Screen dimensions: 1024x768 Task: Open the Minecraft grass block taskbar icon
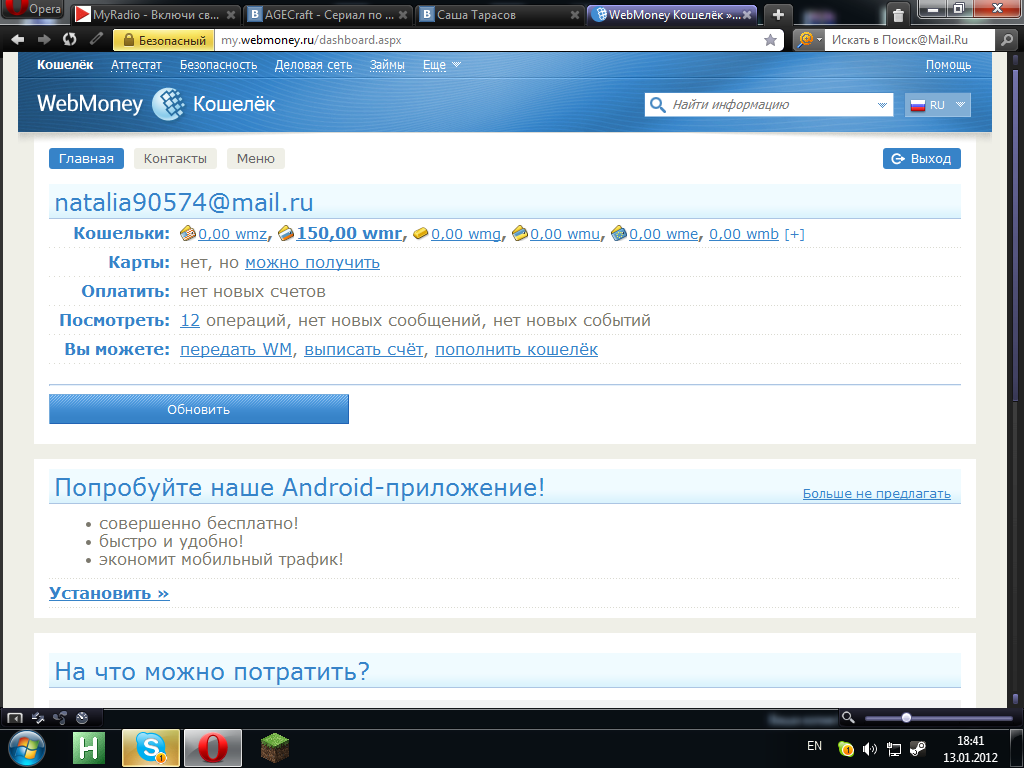(x=275, y=748)
